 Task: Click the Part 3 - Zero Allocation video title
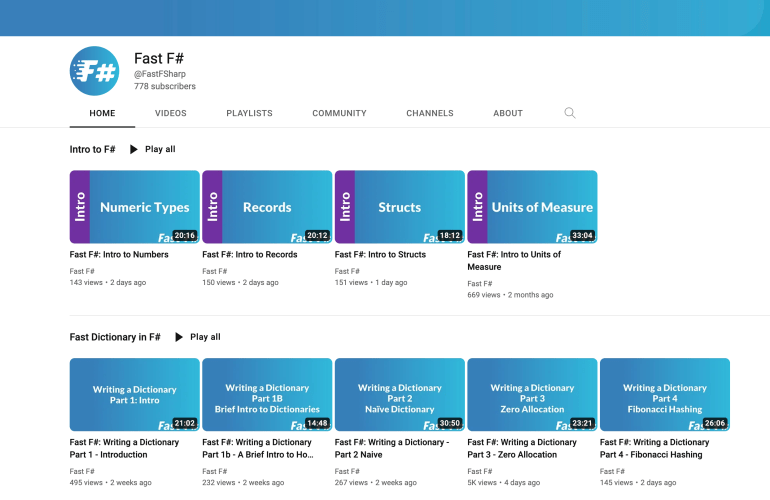click(520, 448)
